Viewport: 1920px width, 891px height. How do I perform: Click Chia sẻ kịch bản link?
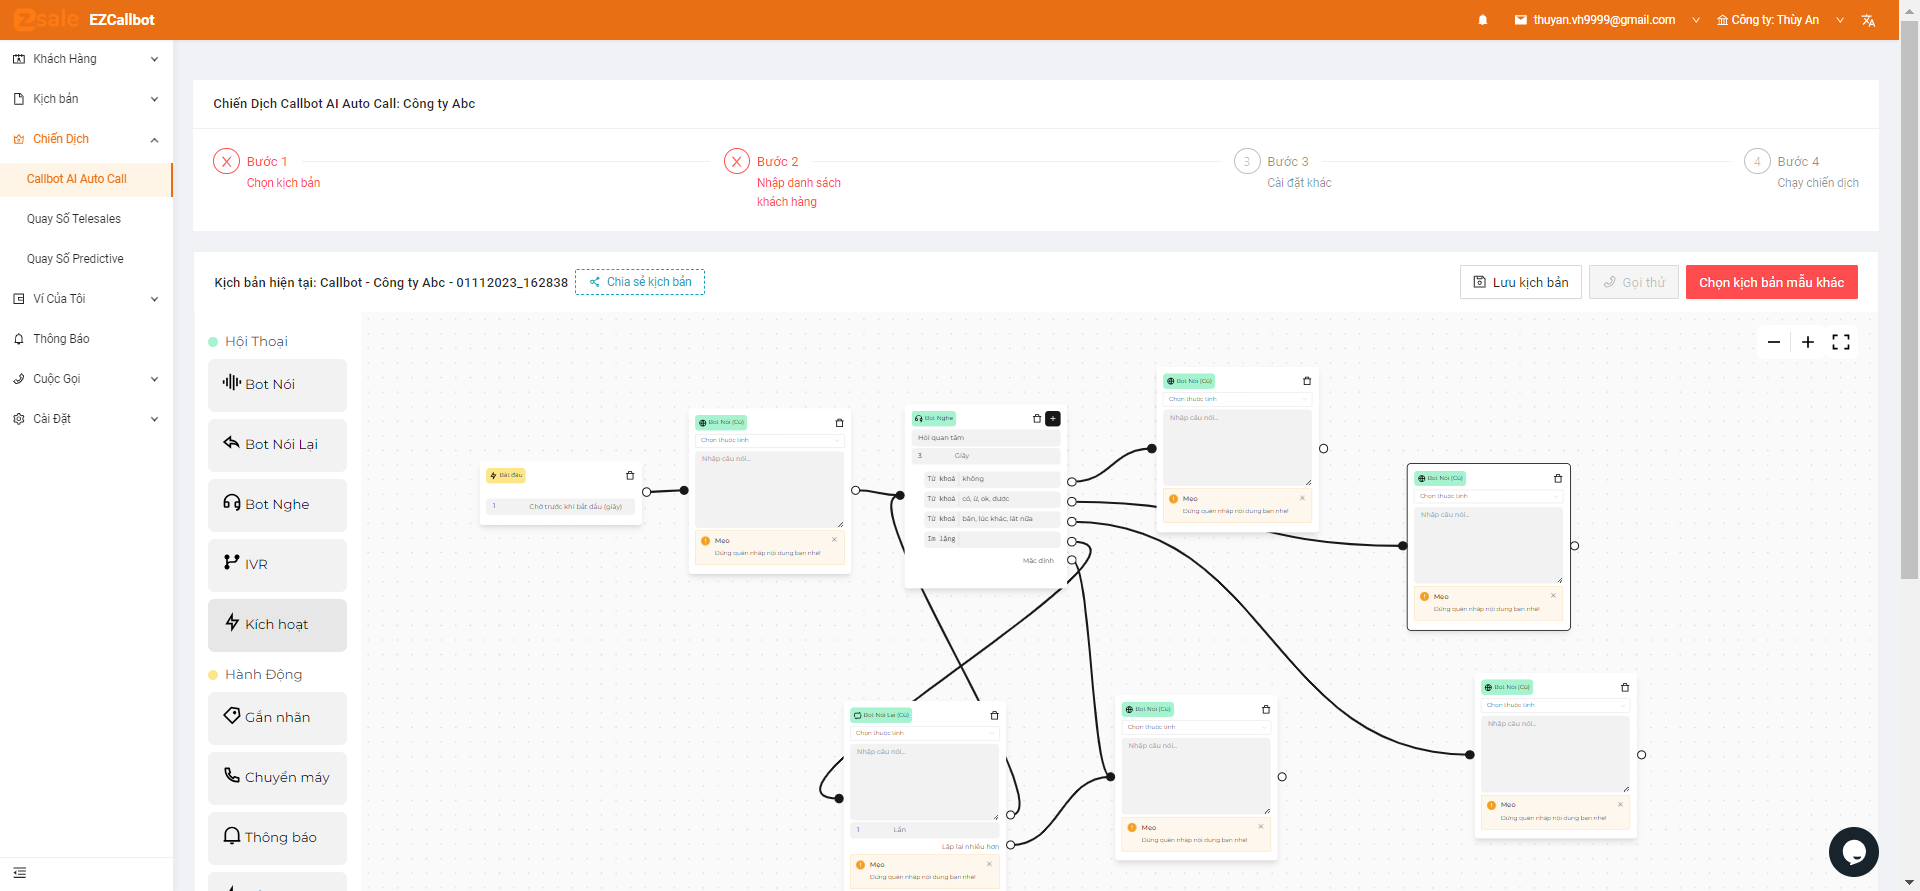(640, 282)
